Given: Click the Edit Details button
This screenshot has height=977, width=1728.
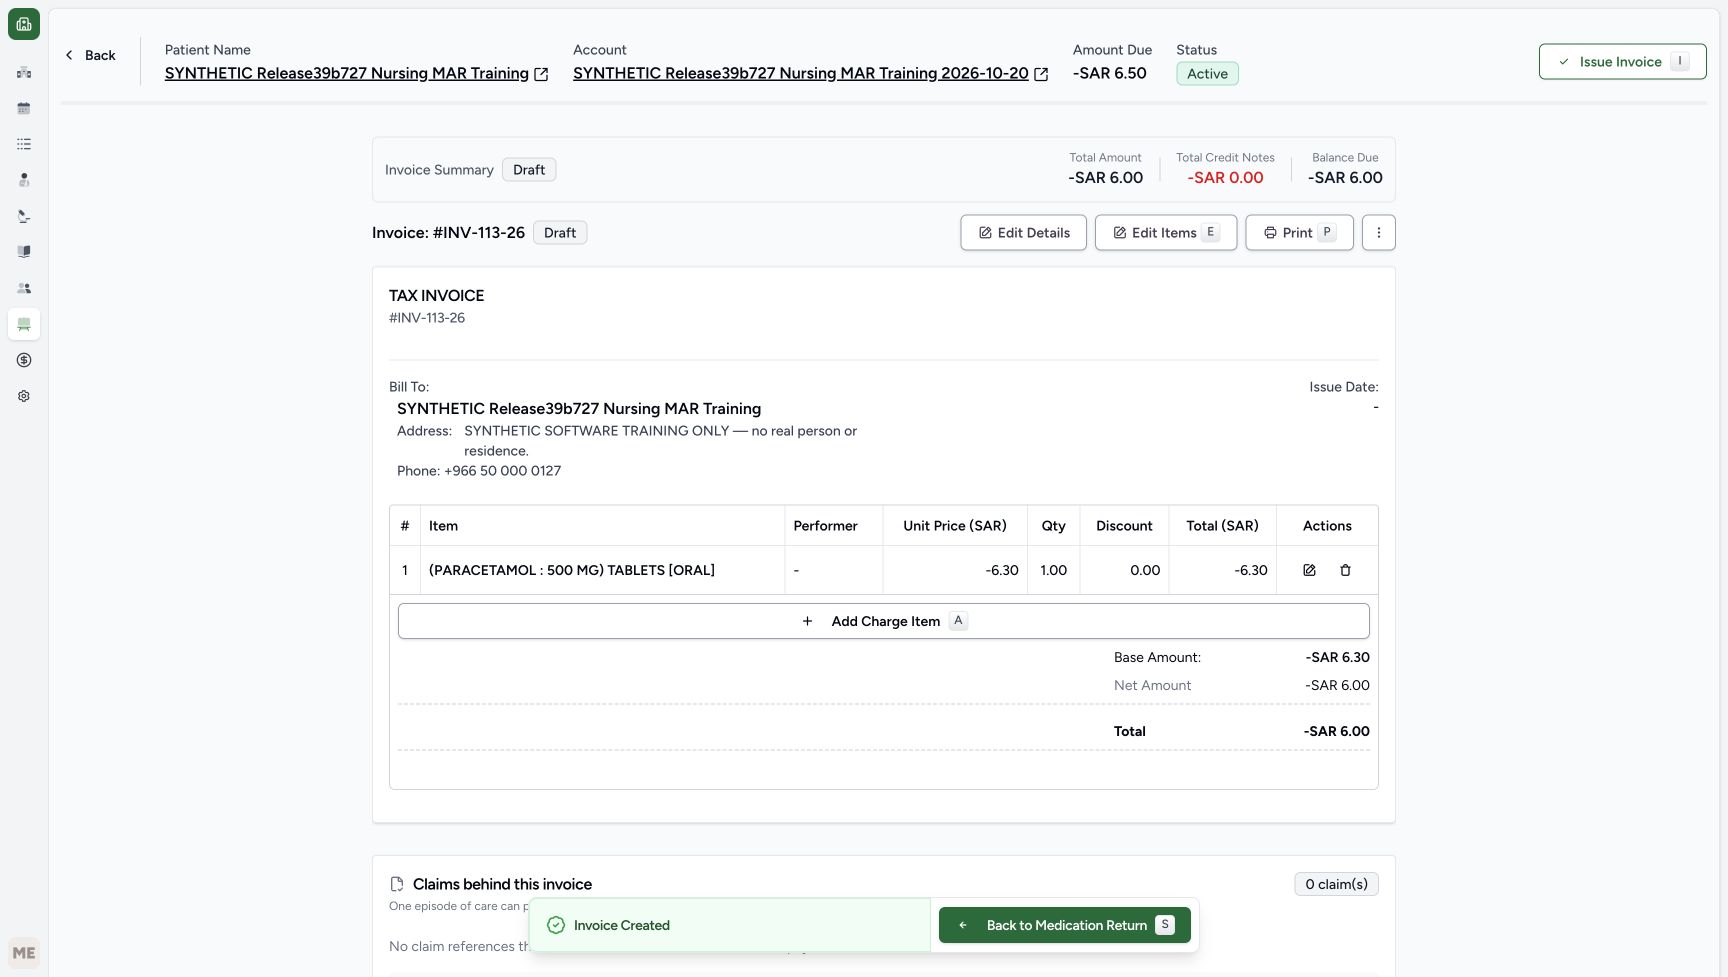Looking at the screenshot, I should pyautogui.click(x=1023, y=233).
